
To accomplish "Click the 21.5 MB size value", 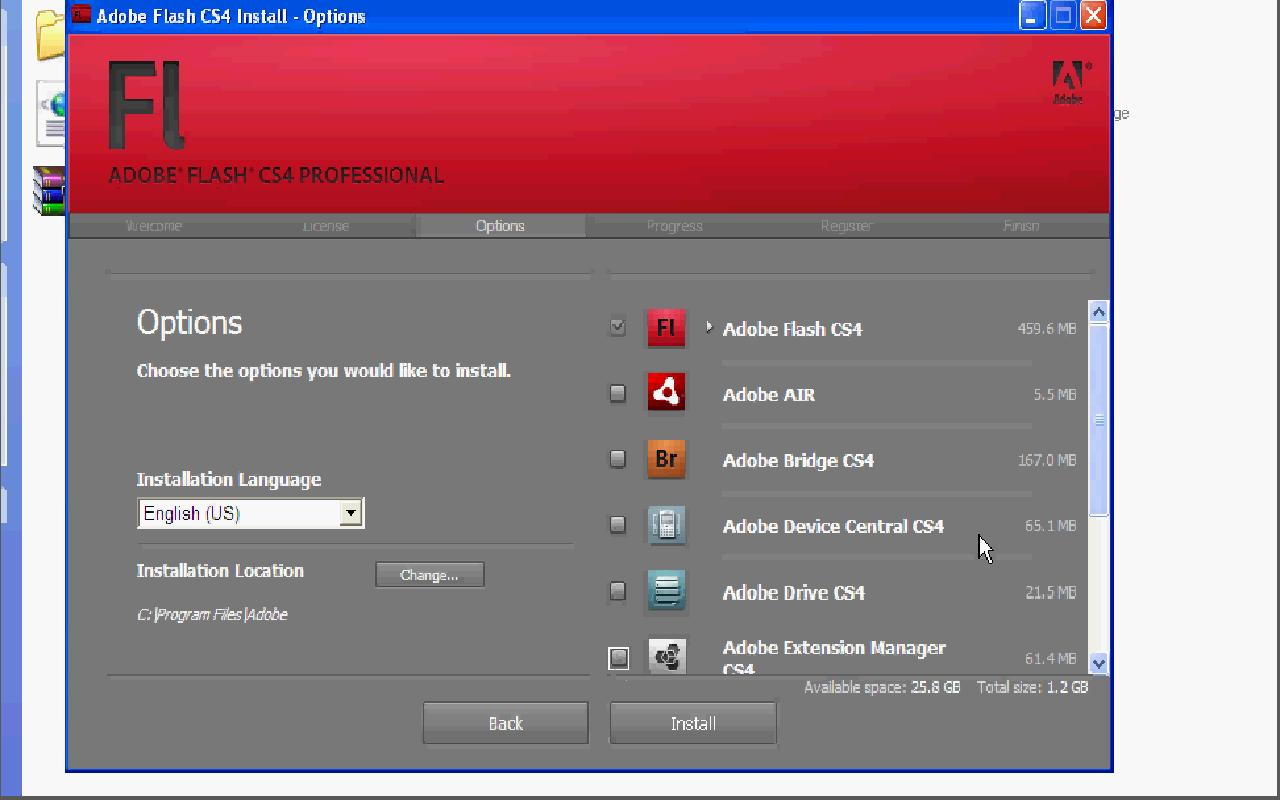I will 1051,593.
